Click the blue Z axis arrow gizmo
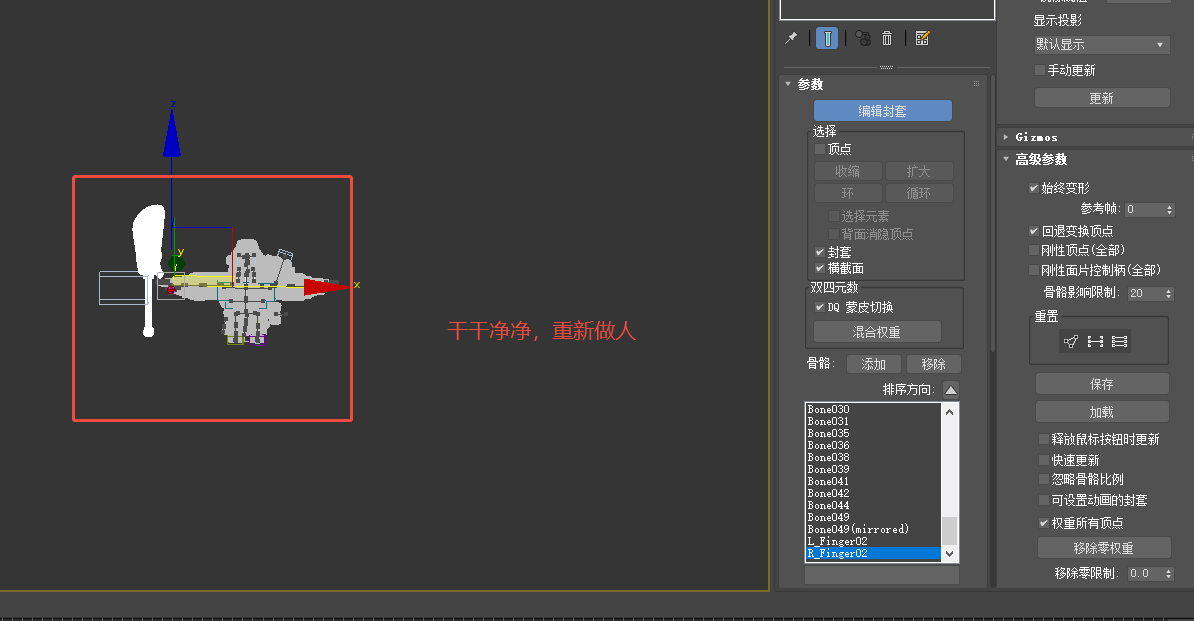Image resolution: width=1194 pixels, height=621 pixels. point(171,134)
